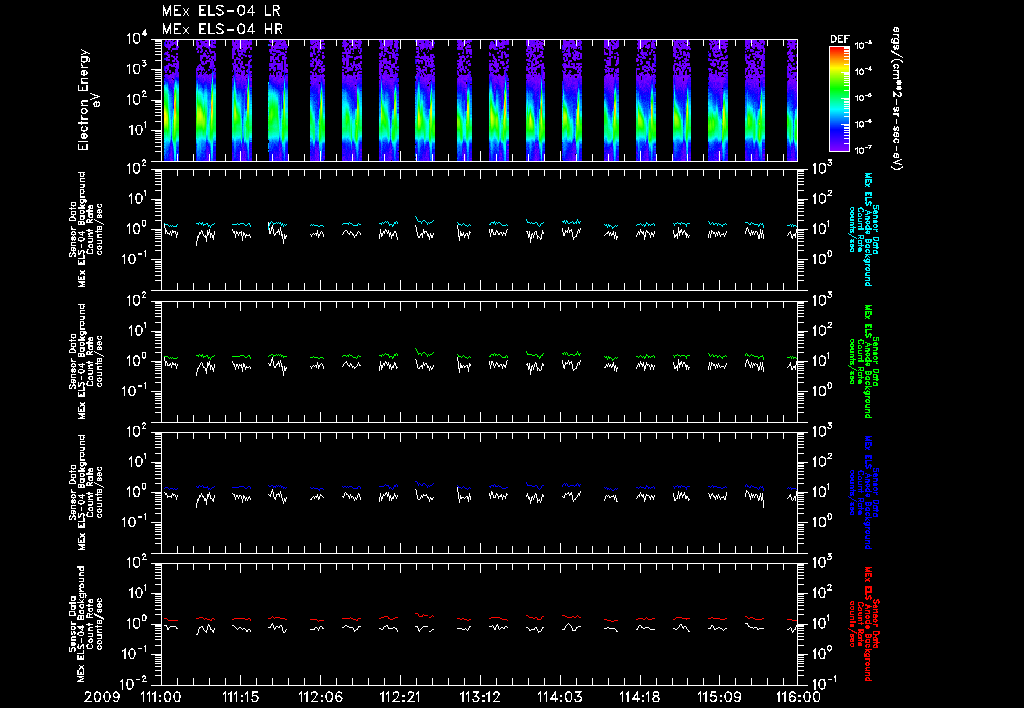Click the left axis label of the blue panel
This screenshot has height=708, width=1024.
(86, 492)
